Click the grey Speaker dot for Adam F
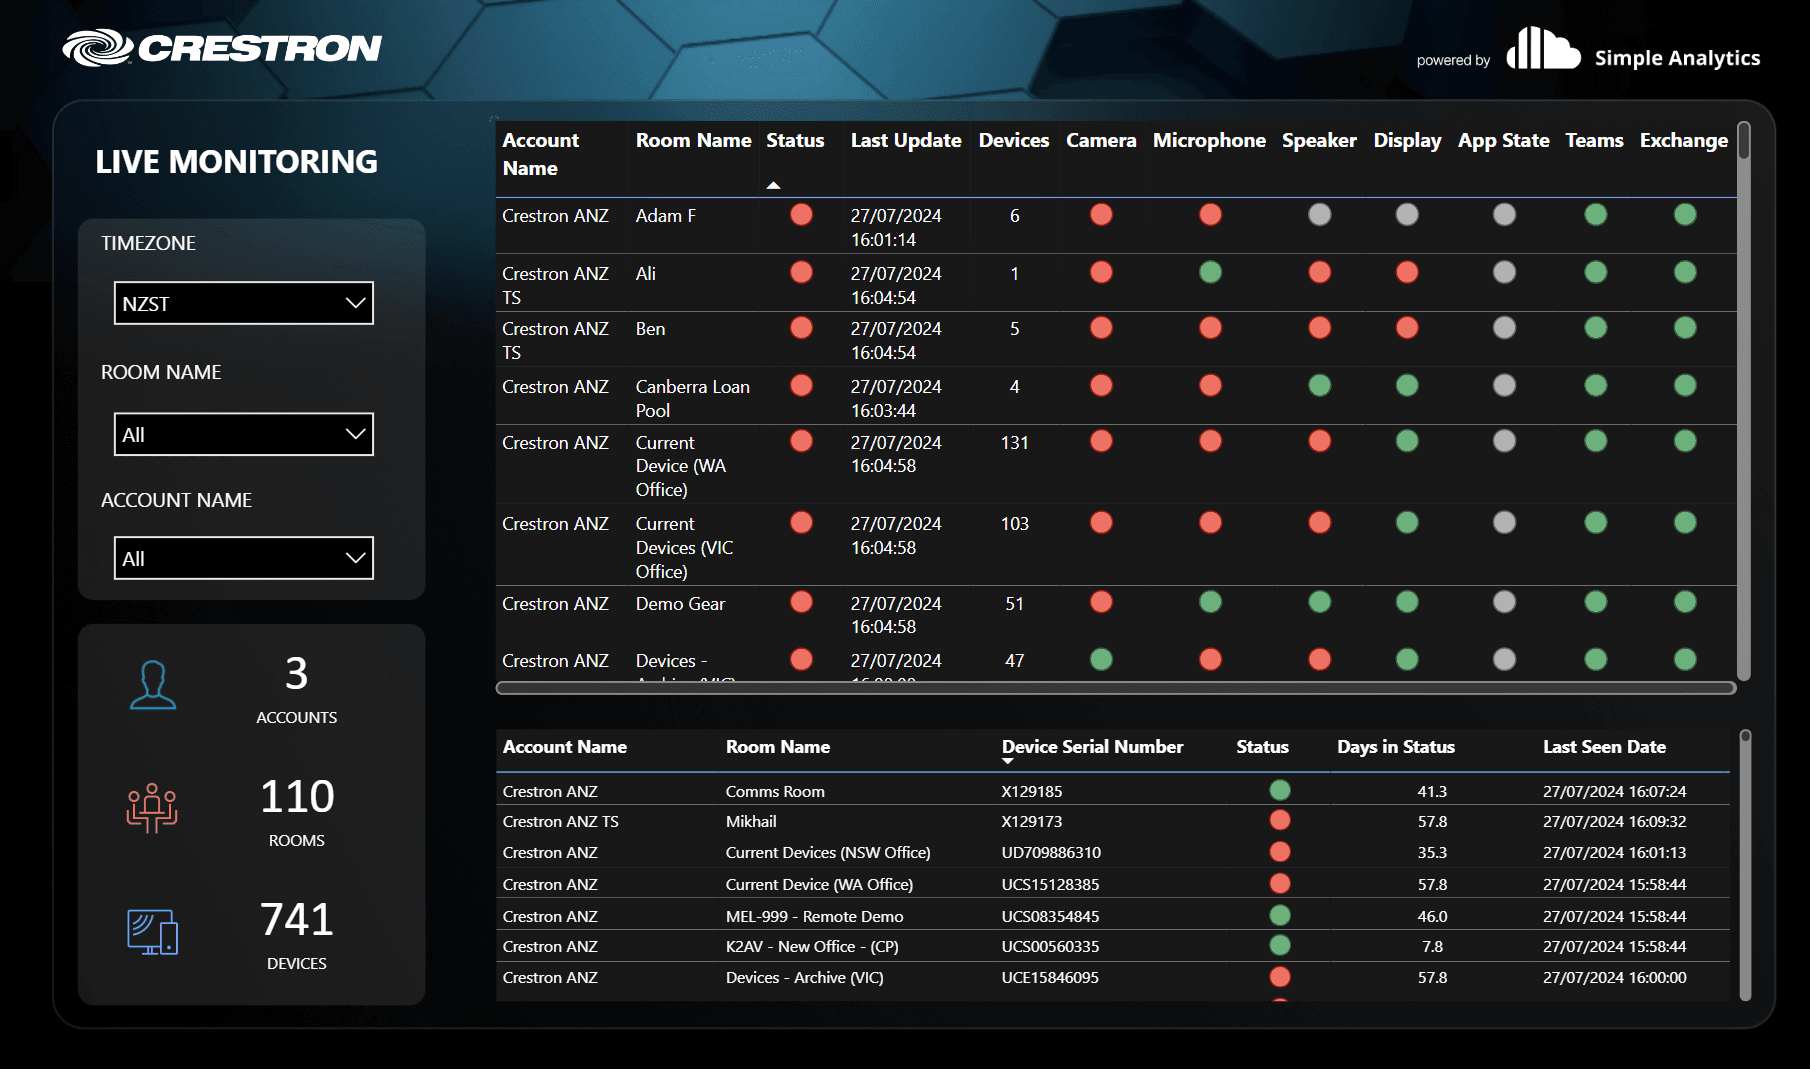The width and height of the screenshot is (1810, 1069). pyautogui.click(x=1319, y=214)
